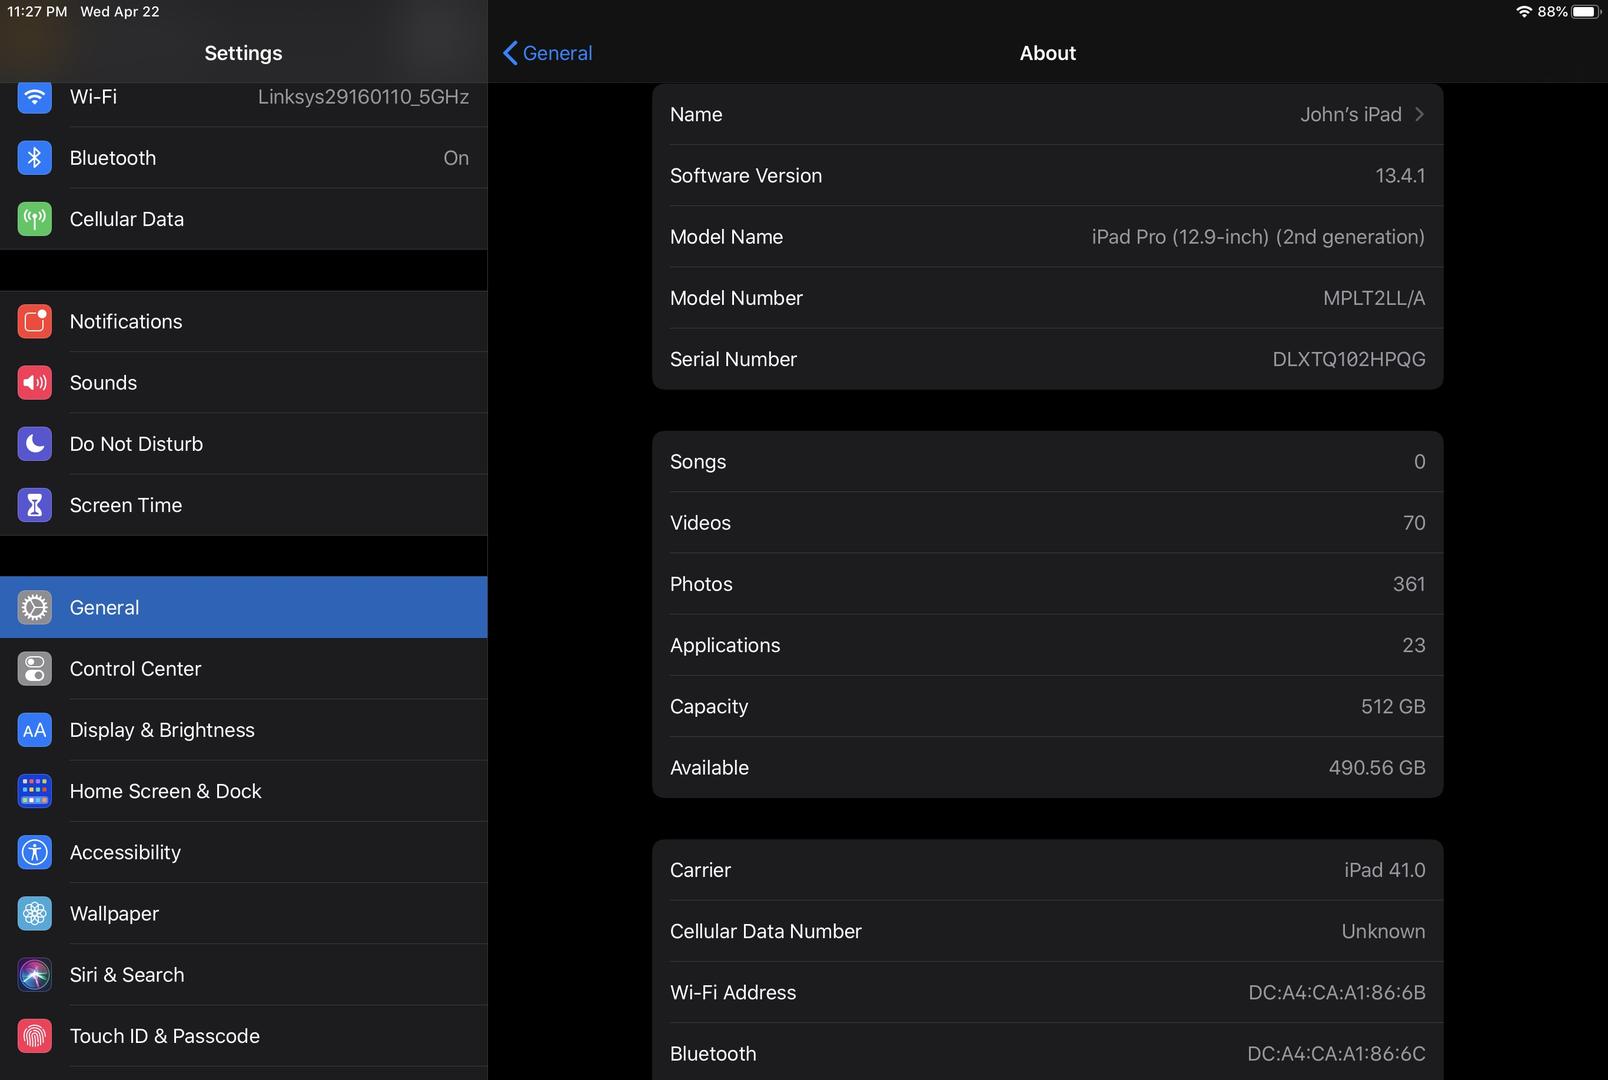Image resolution: width=1608 pixels, height=1080 pixels.
Task: Tap the Applications count 23
Action: click(1414, 645)
